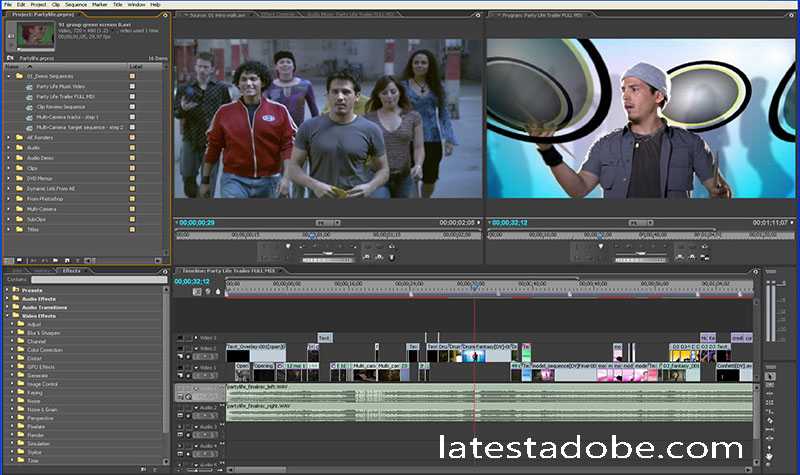This screenshot has width=800, height=475.
Task: Create a new bin in Project panel
Action: click(x=56, y=260)
